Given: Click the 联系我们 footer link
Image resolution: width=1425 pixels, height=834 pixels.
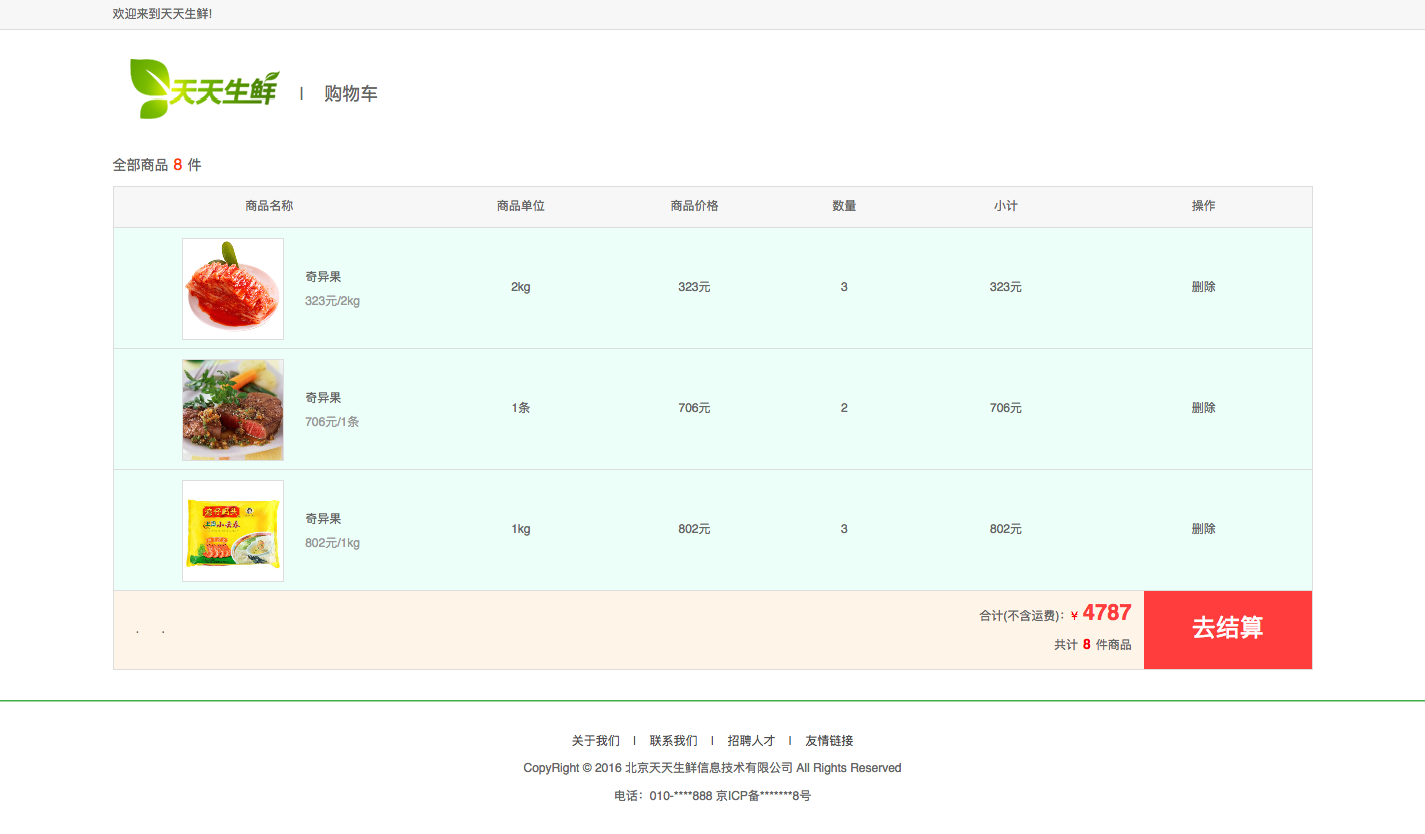Looking at the screenshot, I should [x=674, y=740].
